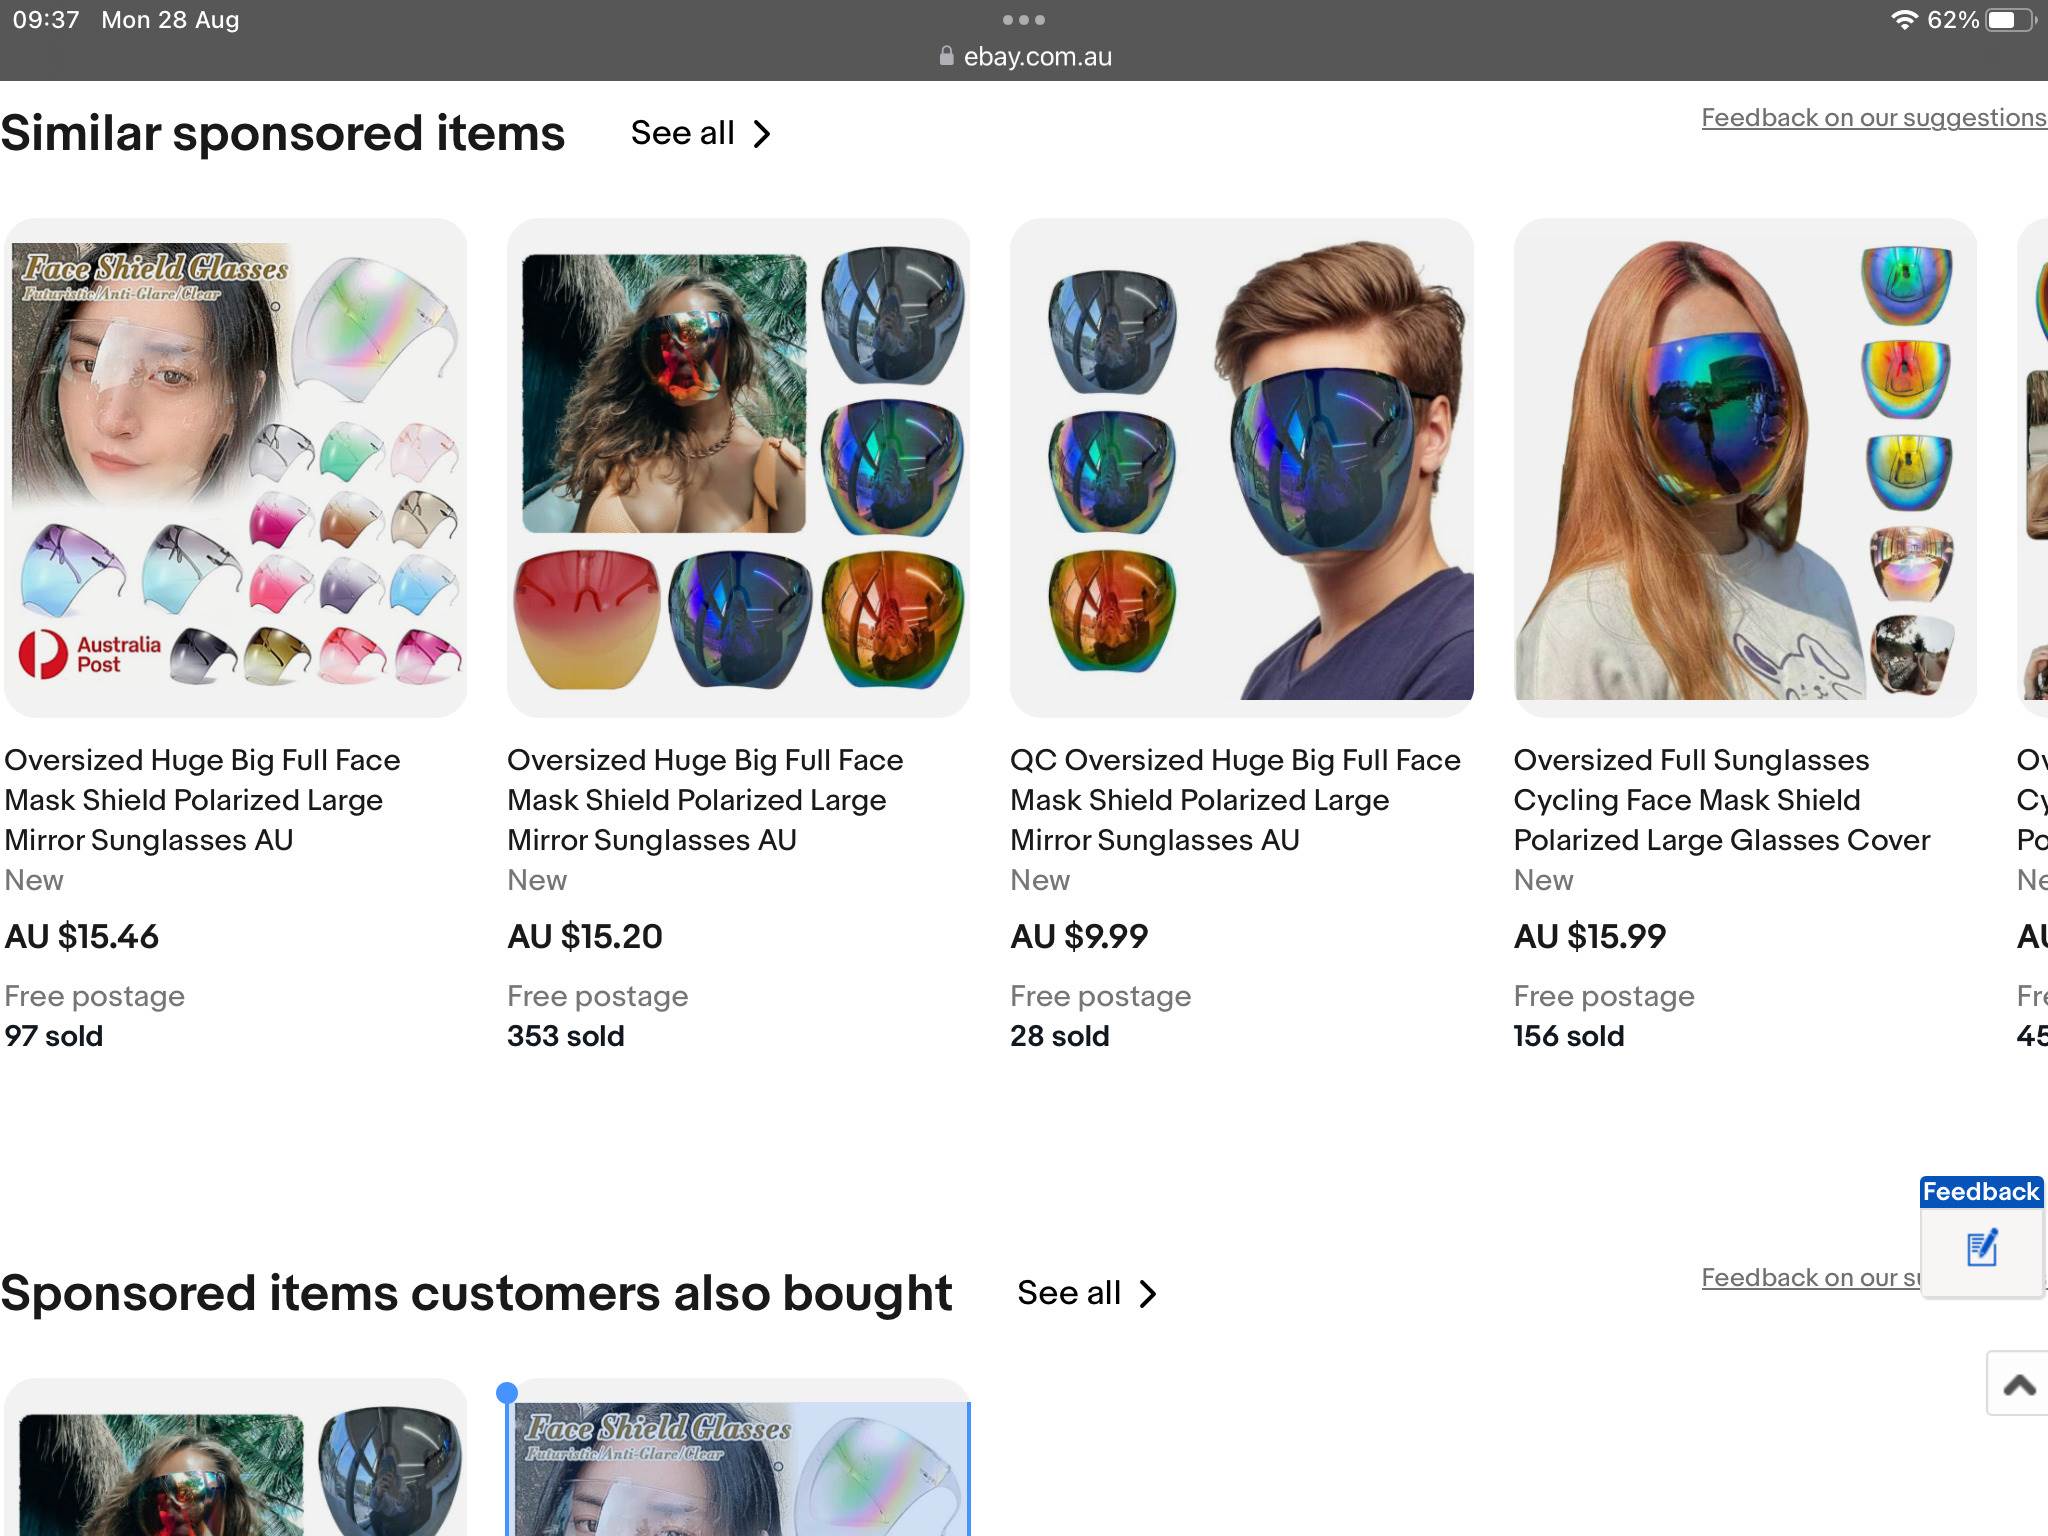Tap the scroll-to-top arrow button

2019,1385
